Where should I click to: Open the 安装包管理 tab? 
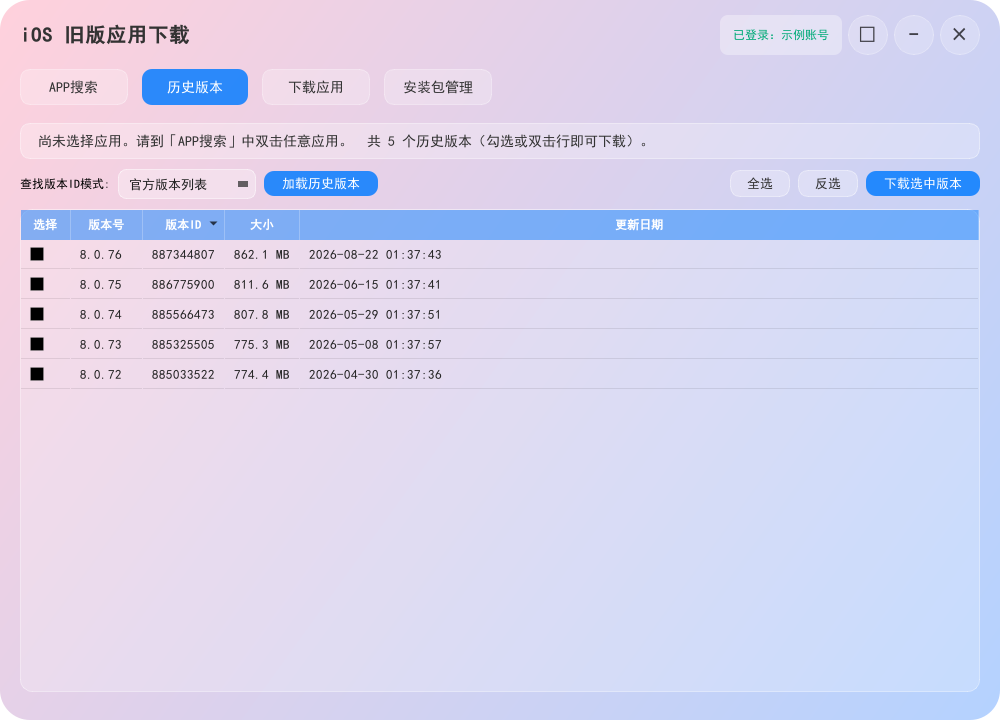tap(438, 87)
